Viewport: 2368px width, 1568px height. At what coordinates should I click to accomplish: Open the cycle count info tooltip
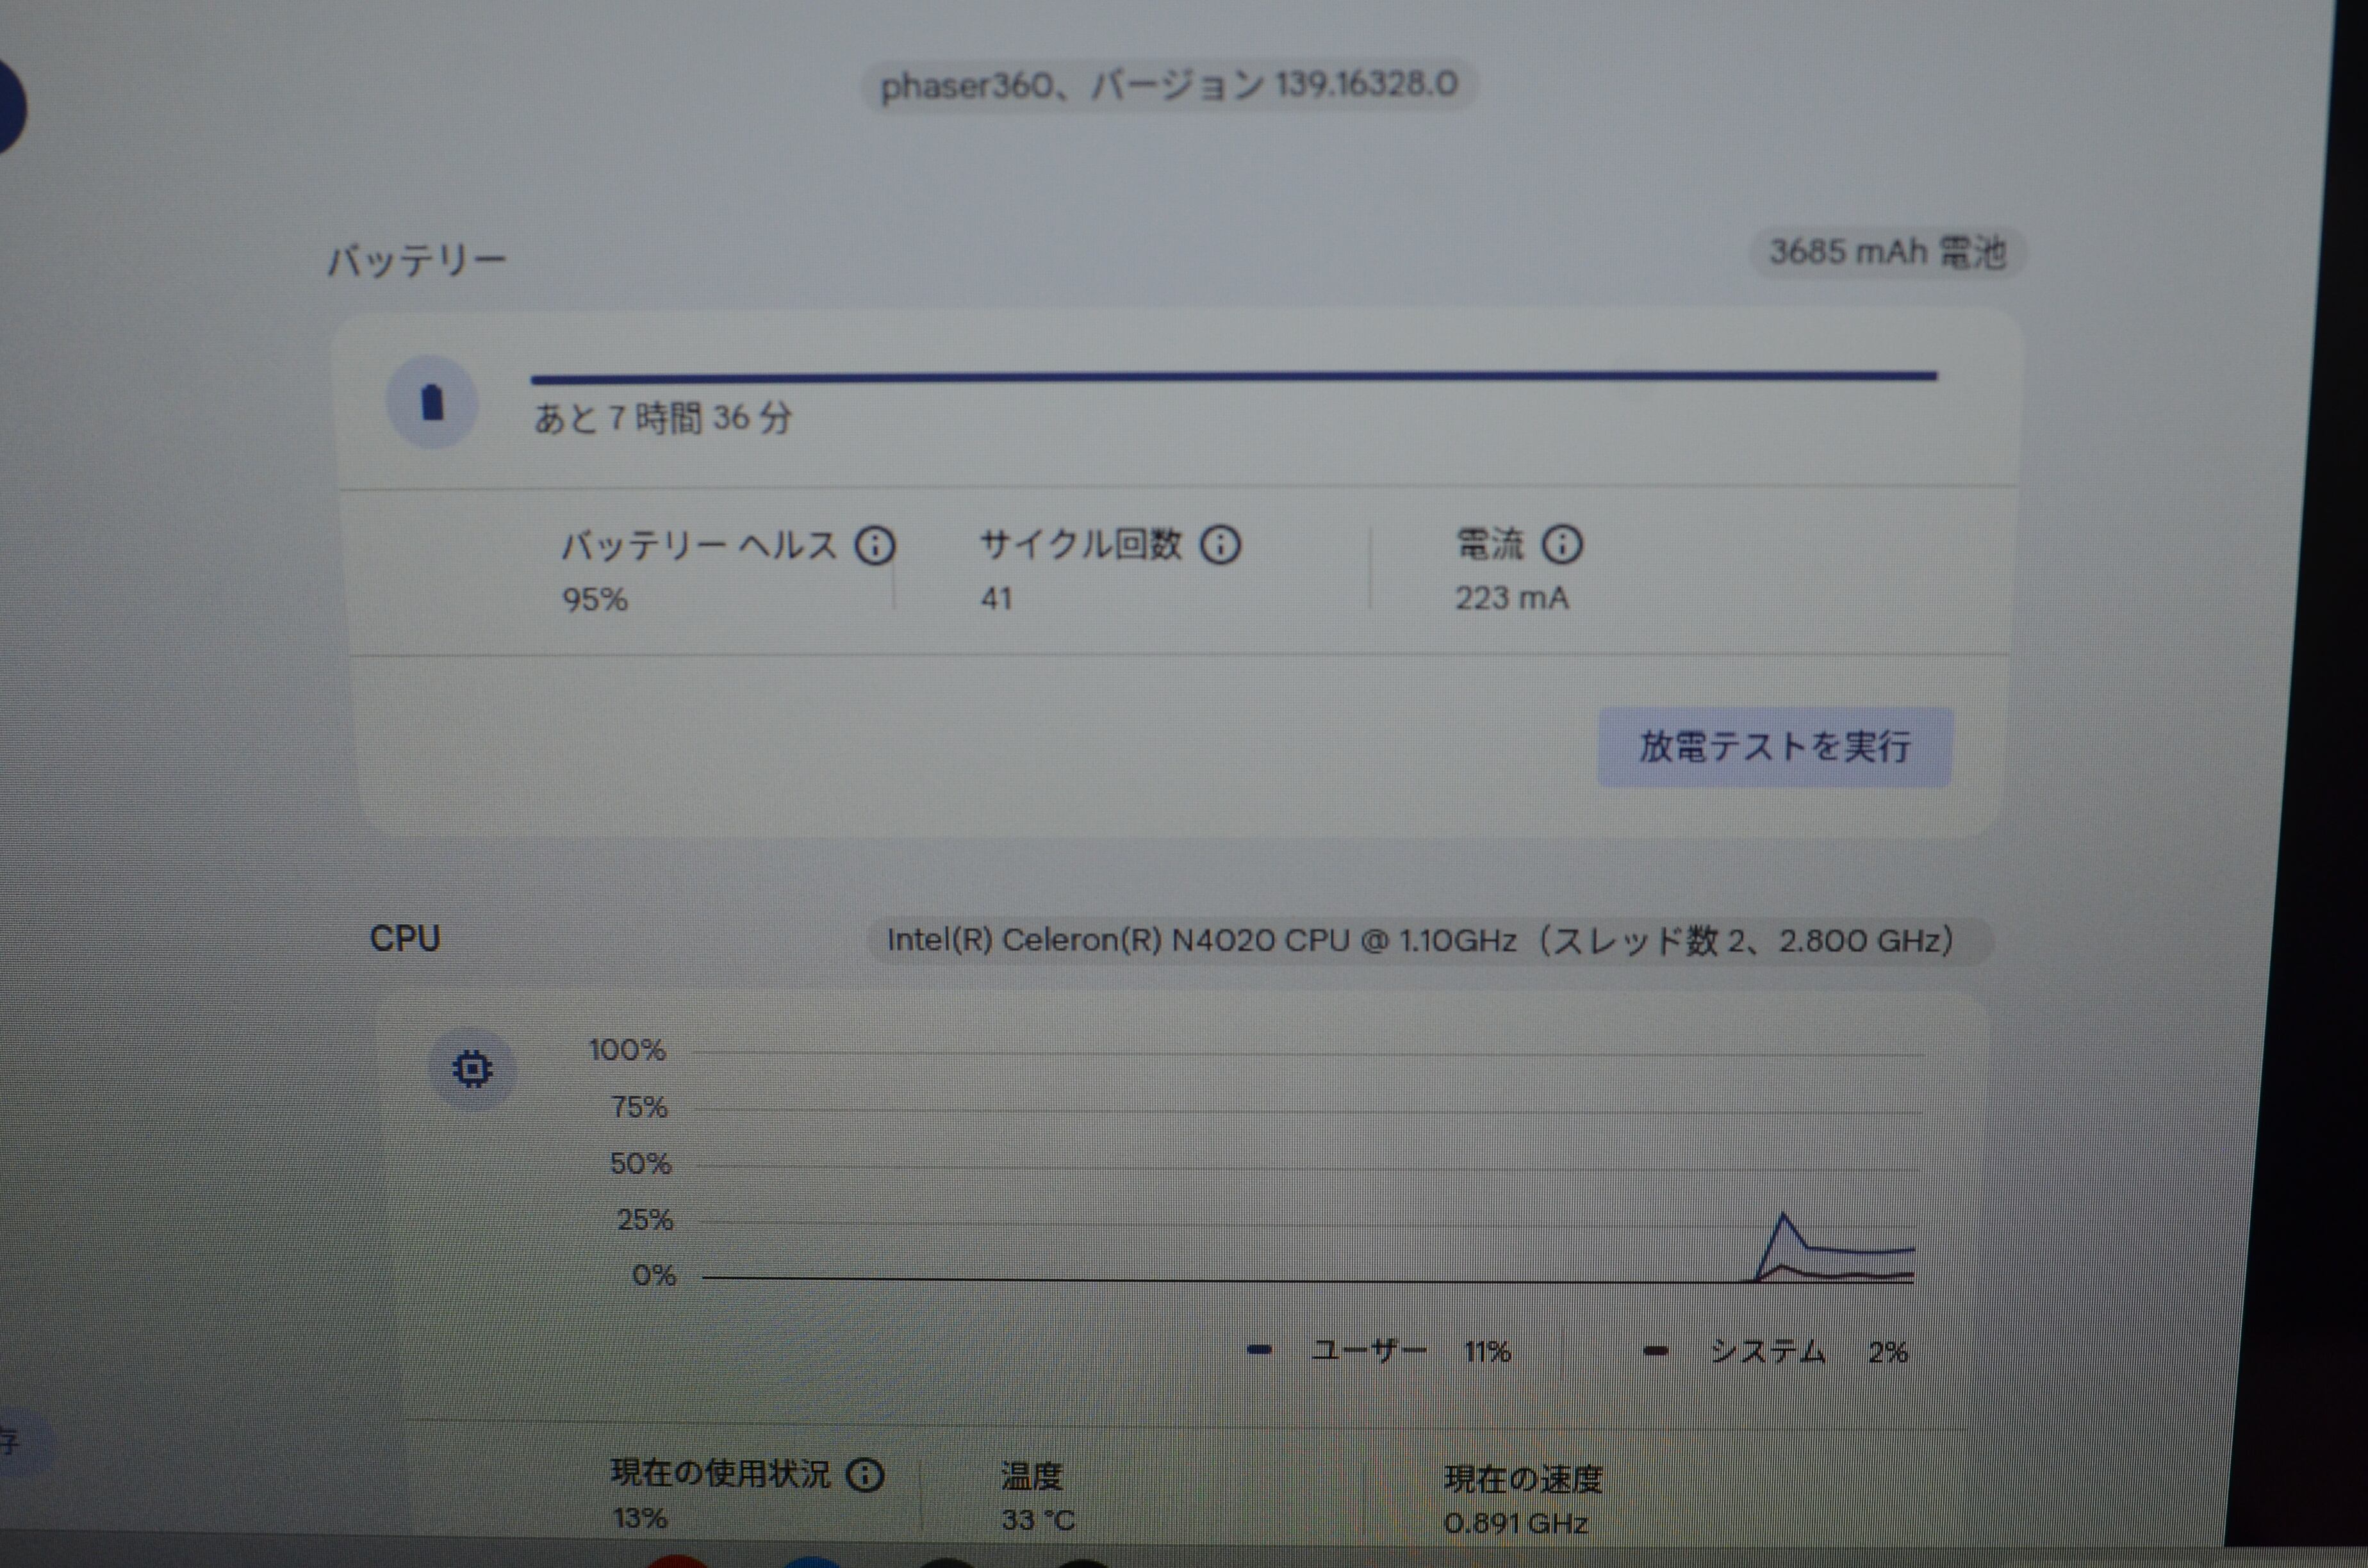click(x=1220, y=545)
